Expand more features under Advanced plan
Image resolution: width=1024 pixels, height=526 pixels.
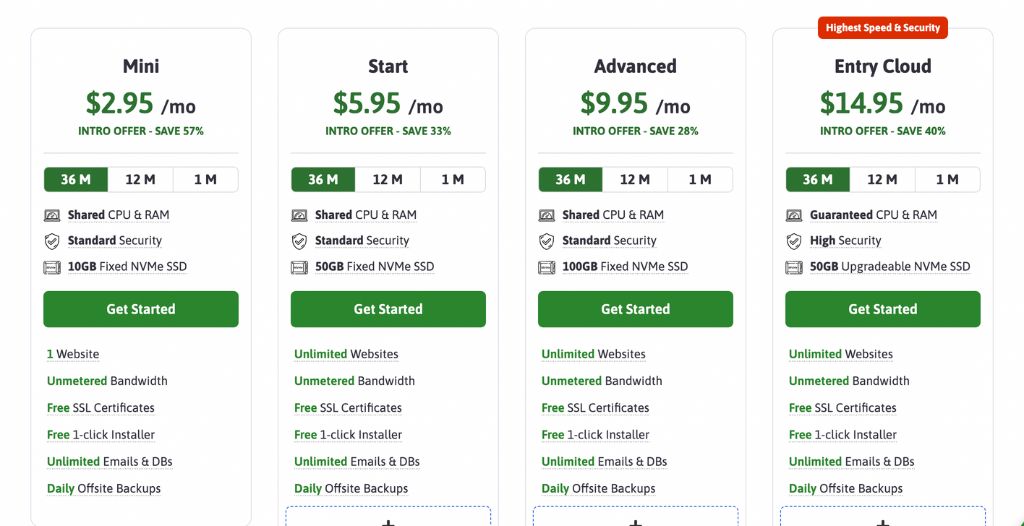pos(635,518)
